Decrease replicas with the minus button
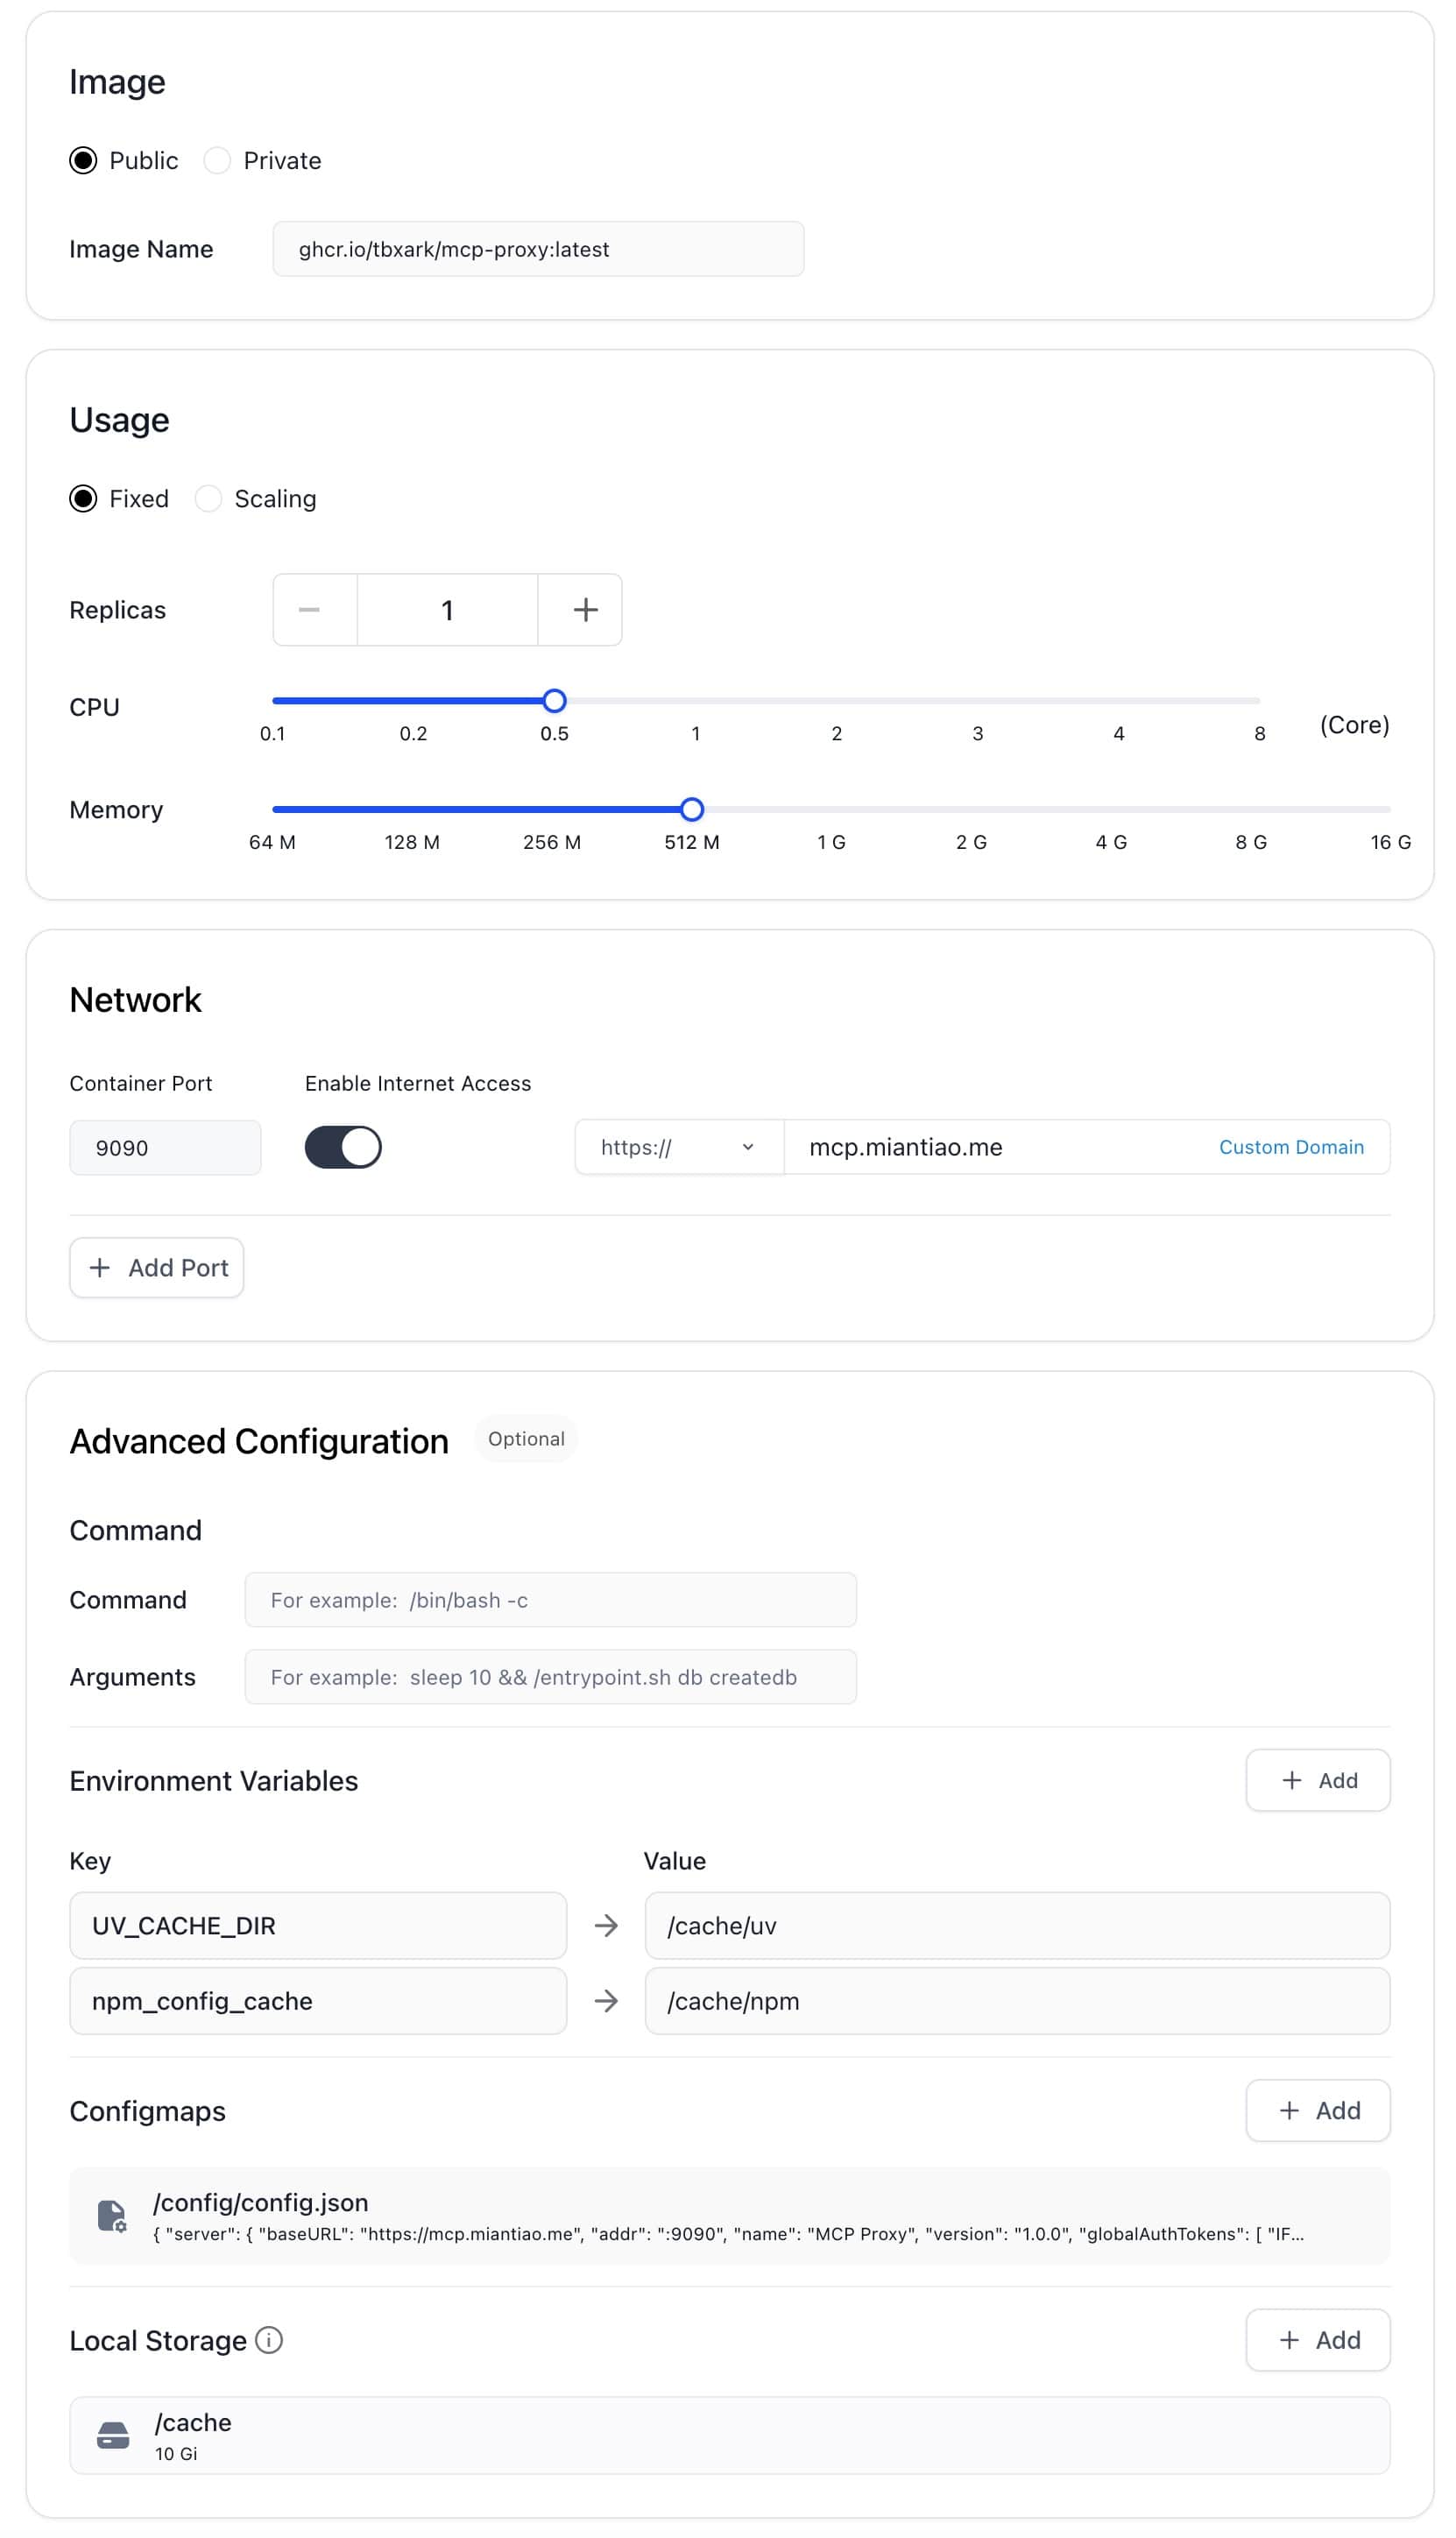The height and width of the screenshot is (2538, 1456). coord(315,610)
